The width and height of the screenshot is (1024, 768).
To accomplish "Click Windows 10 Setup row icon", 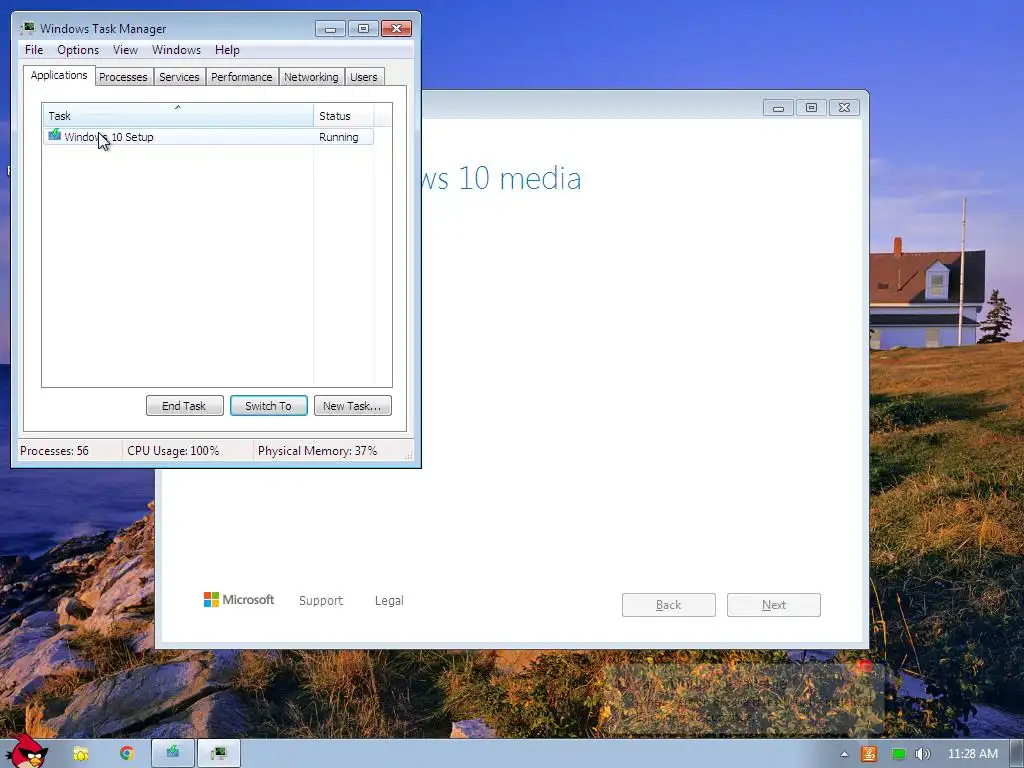I will pyautogui.click(x=55, y=135).
